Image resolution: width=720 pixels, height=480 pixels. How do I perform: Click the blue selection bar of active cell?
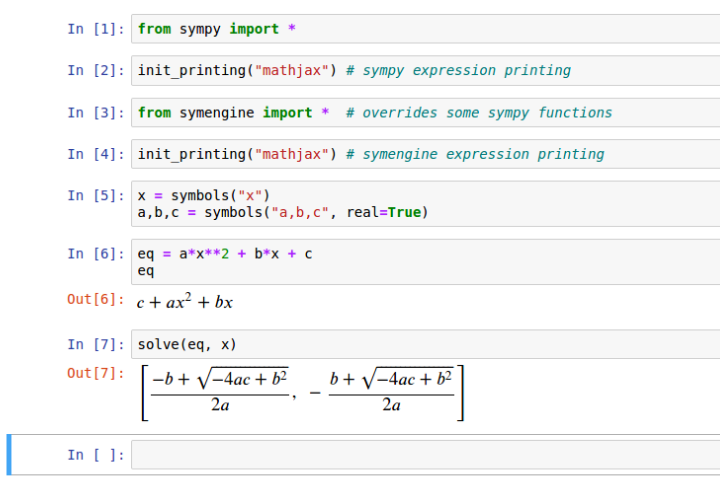coord(9,455)
